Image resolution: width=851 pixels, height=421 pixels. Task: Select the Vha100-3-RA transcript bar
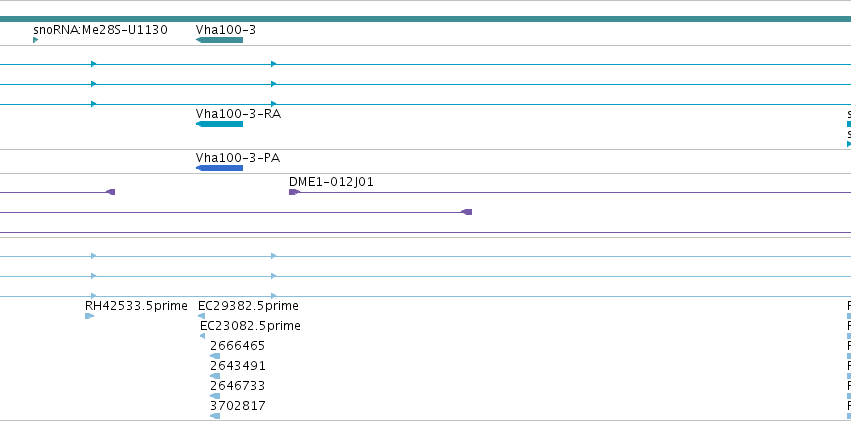coord(219,124)
